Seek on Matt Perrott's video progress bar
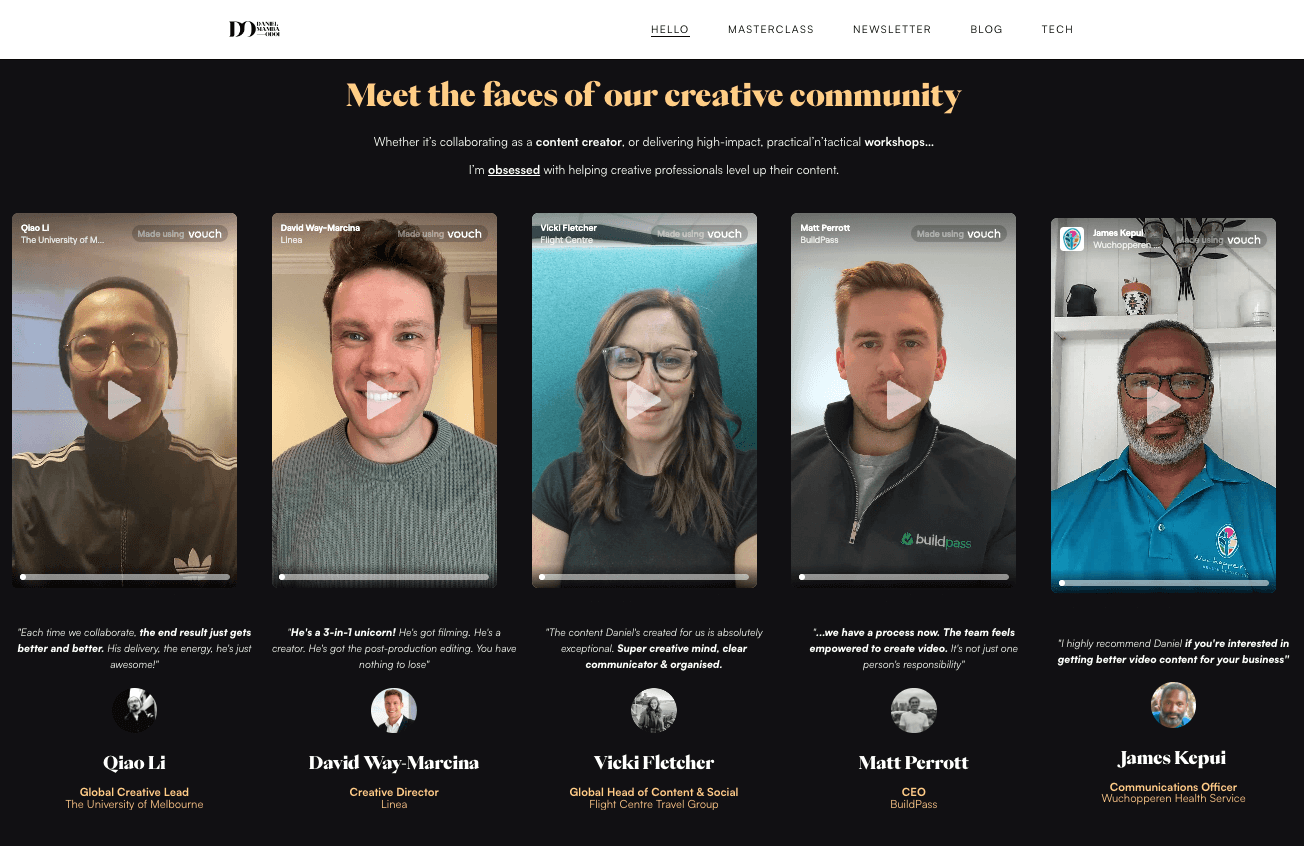 tap(904, 577)
